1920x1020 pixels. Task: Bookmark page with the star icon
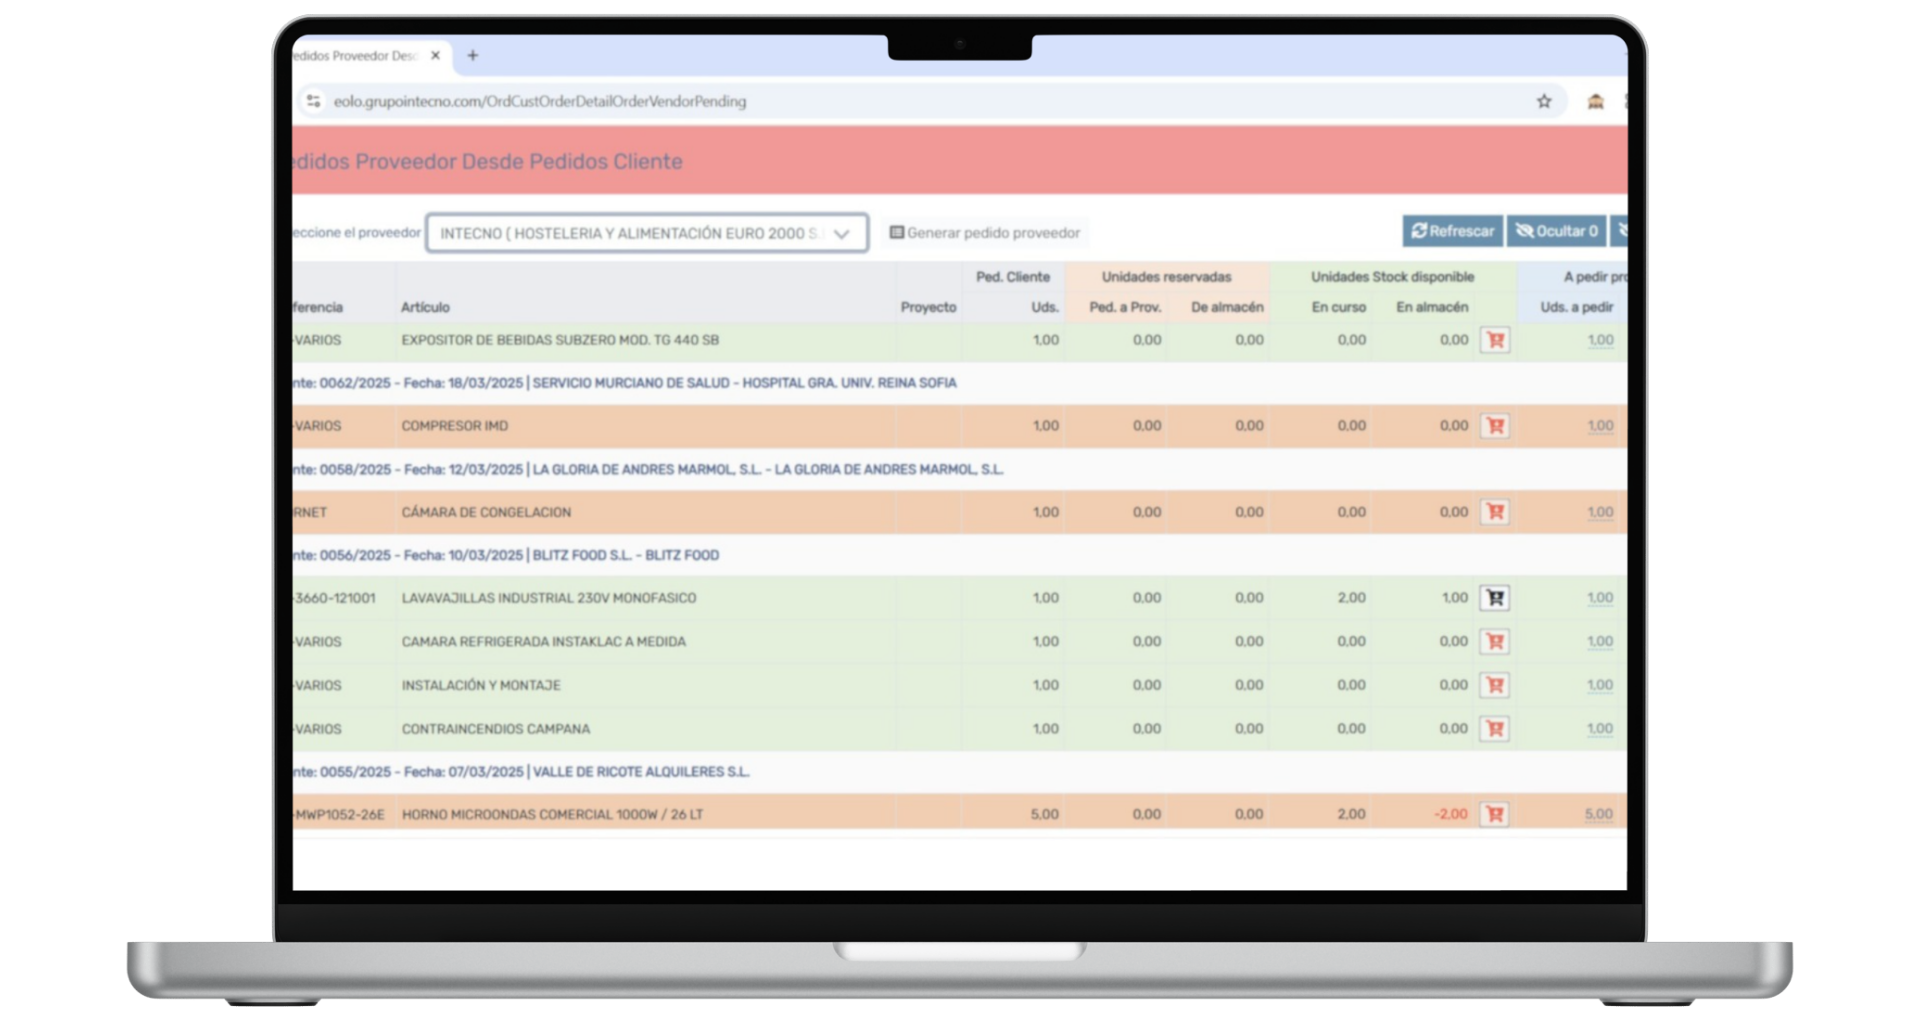pos(1544,101)
